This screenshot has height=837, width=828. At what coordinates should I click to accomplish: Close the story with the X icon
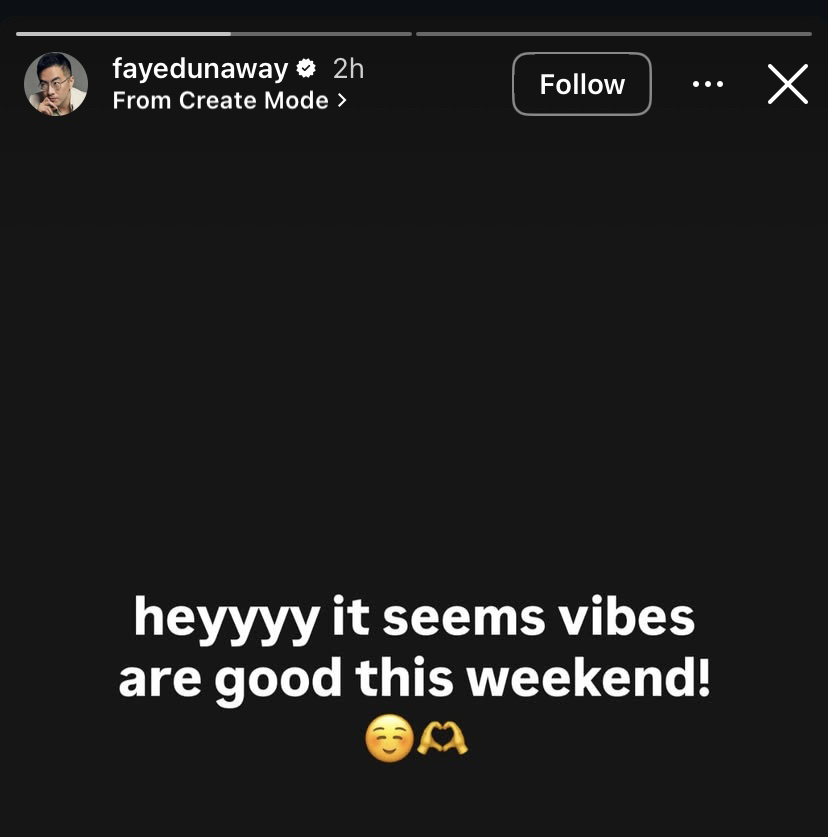click(x=787, y=84)
